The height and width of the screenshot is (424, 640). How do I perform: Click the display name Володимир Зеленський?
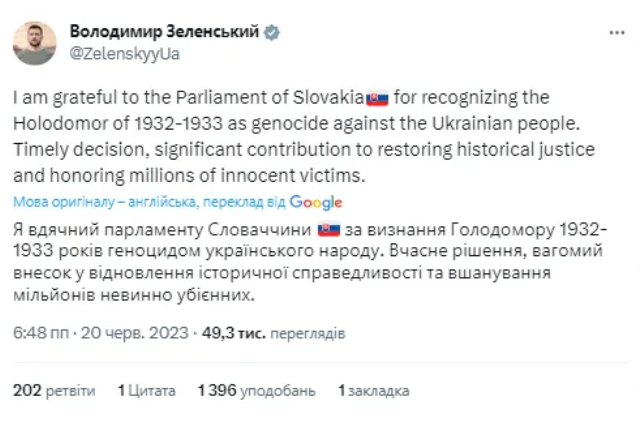click(164, 32)
